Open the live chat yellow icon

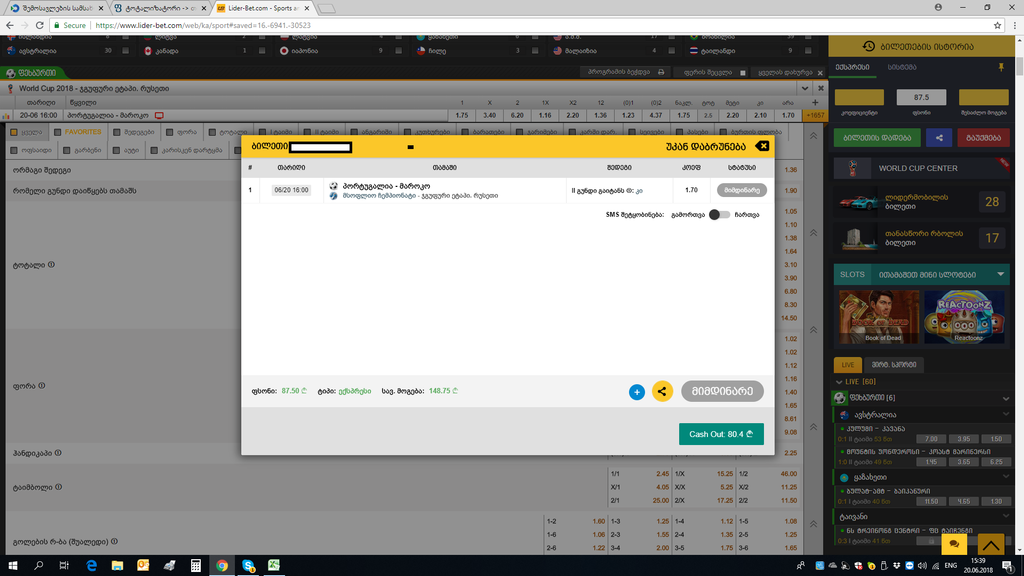[954, 544]
